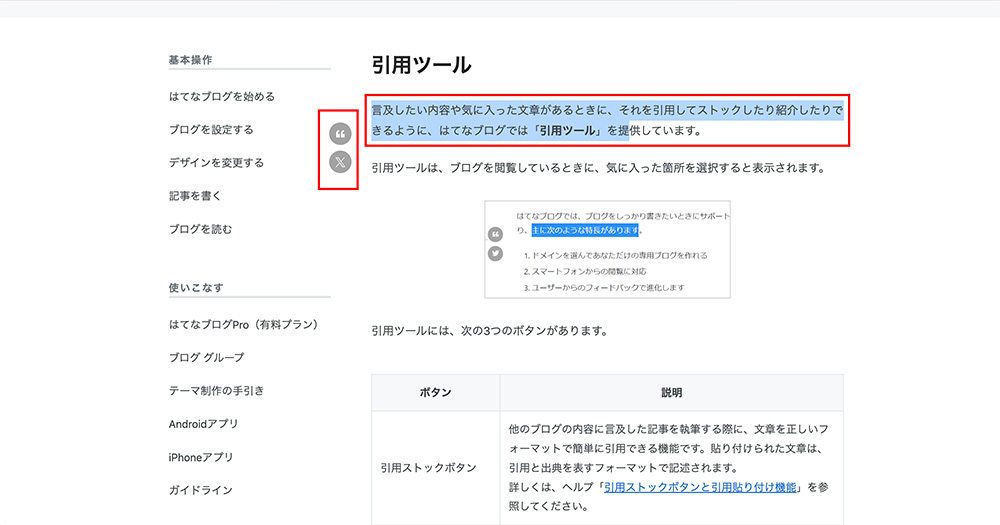This screenshot has width=1000, height=525.
Task: Open はてなブログPro(有料プラン) link
Action: (x=243, y=325)
